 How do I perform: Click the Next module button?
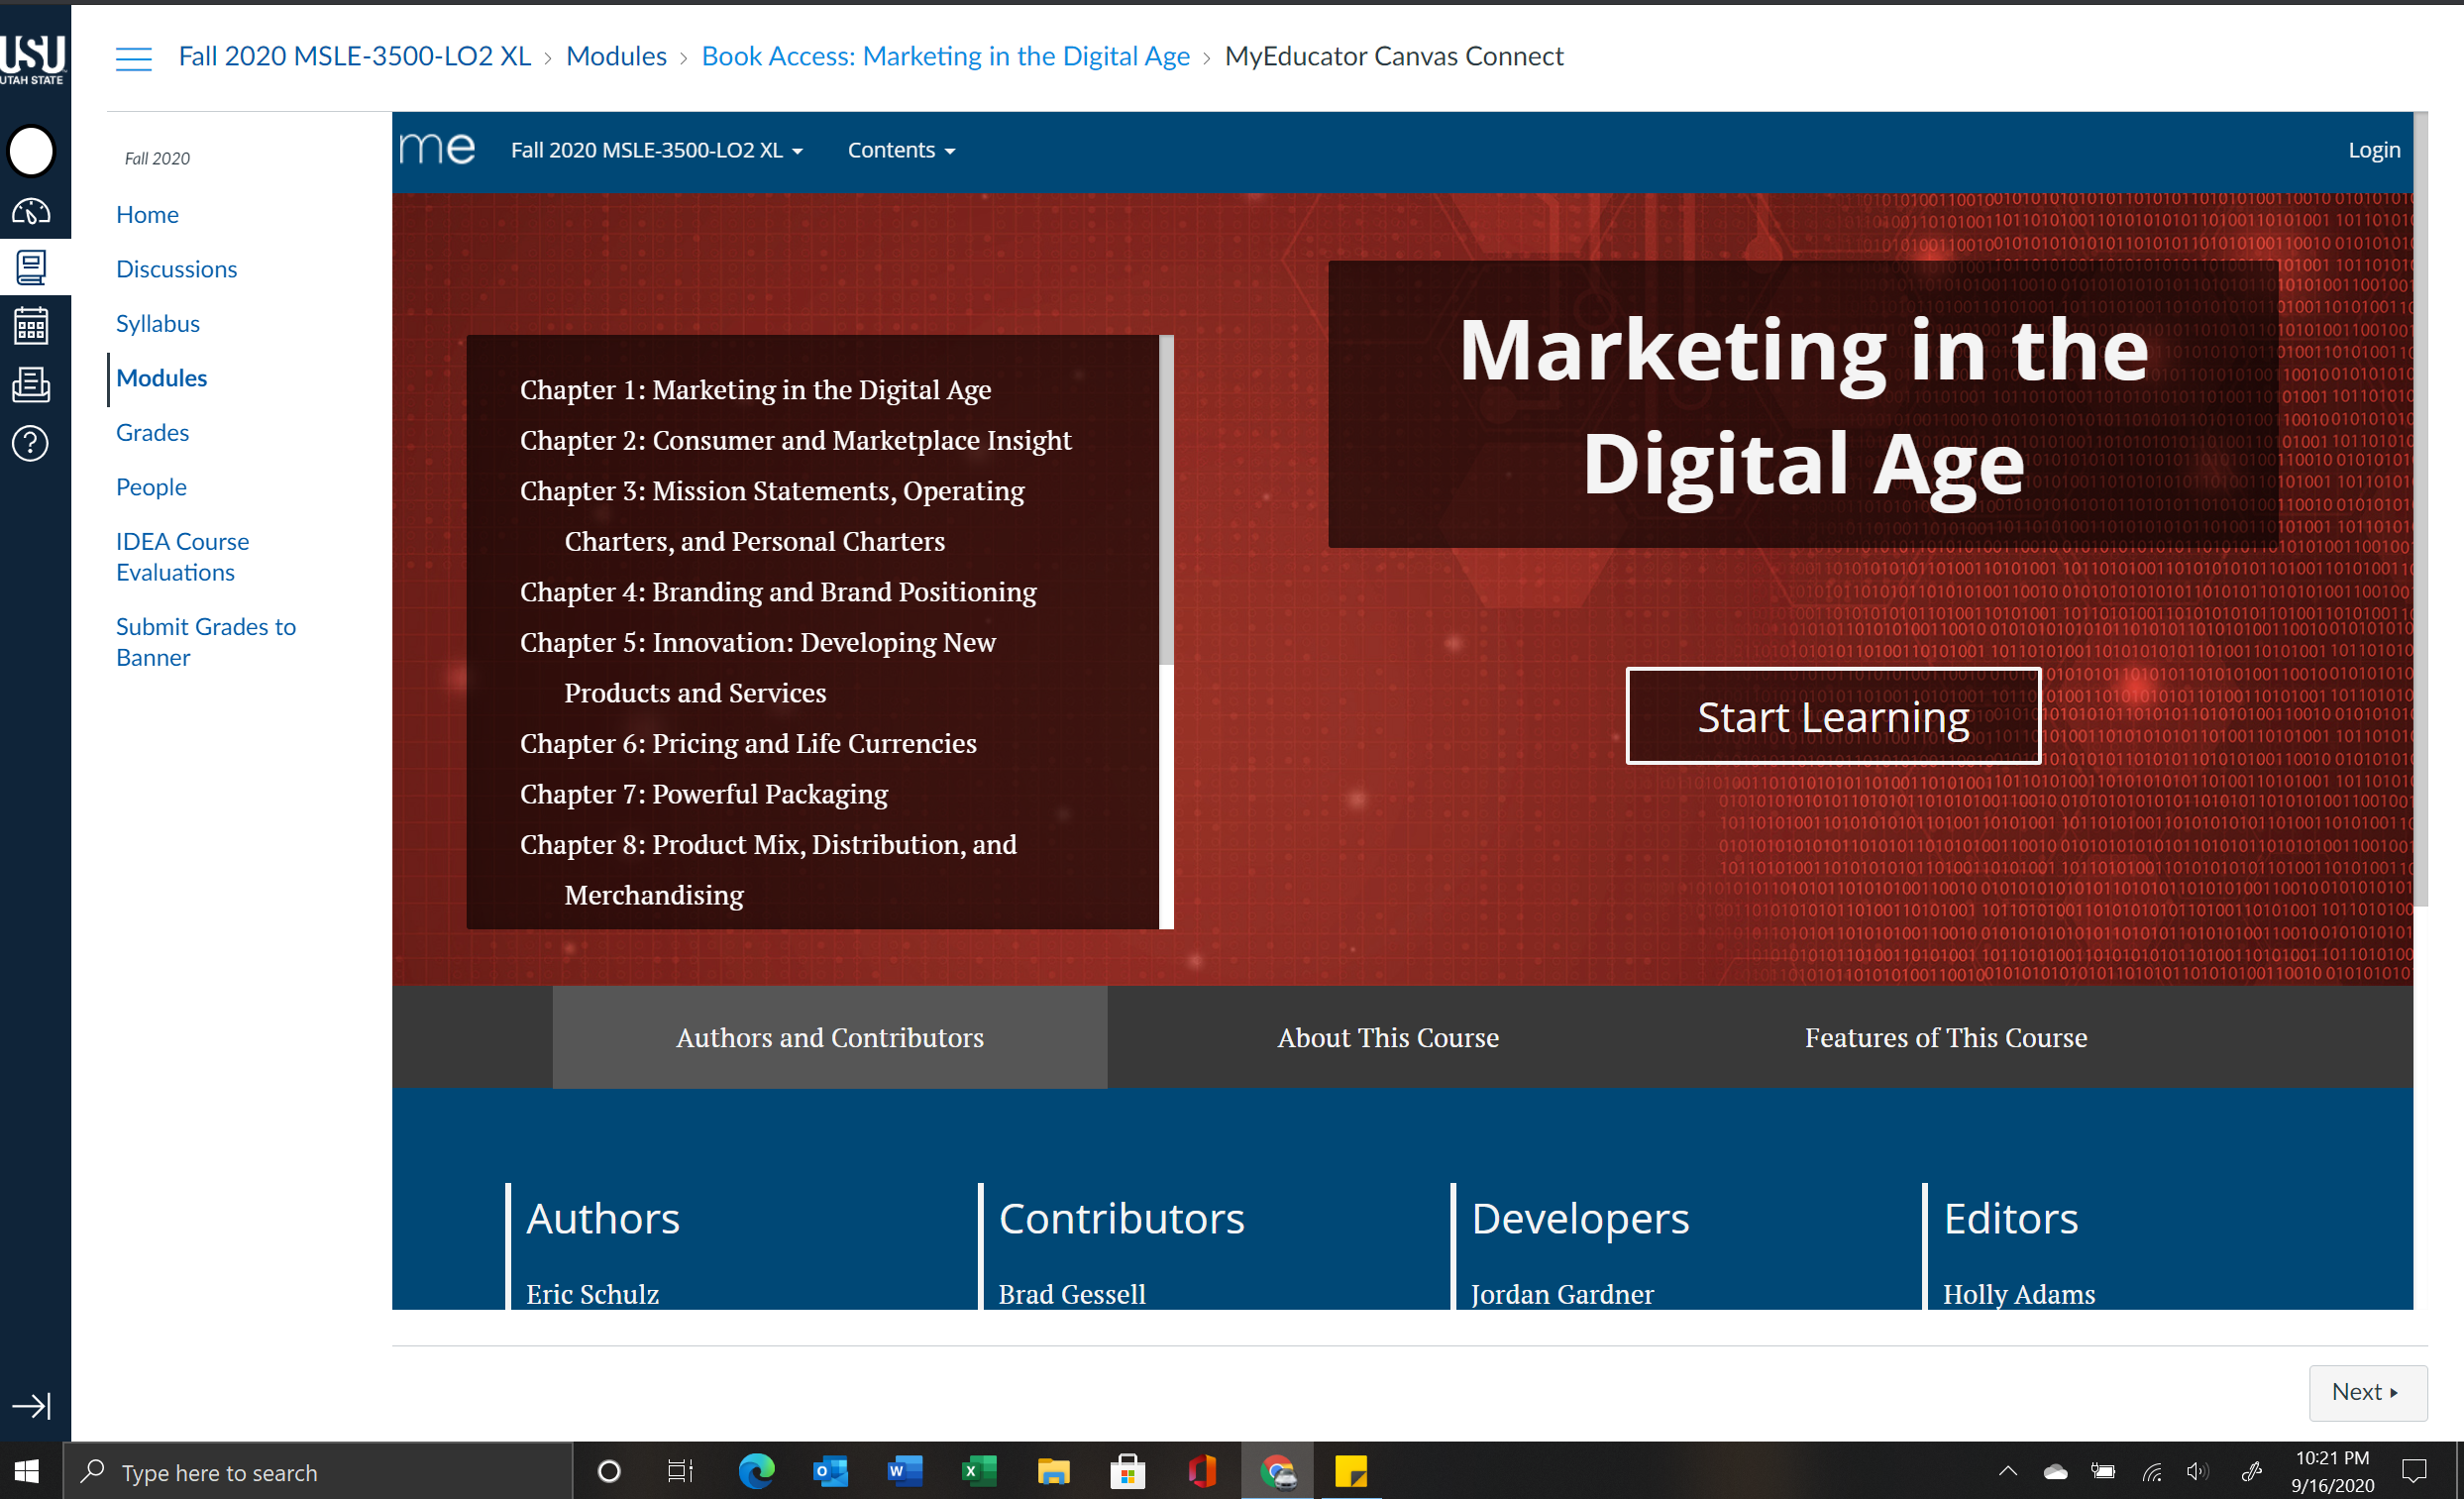click(x=2365, y=1392)
